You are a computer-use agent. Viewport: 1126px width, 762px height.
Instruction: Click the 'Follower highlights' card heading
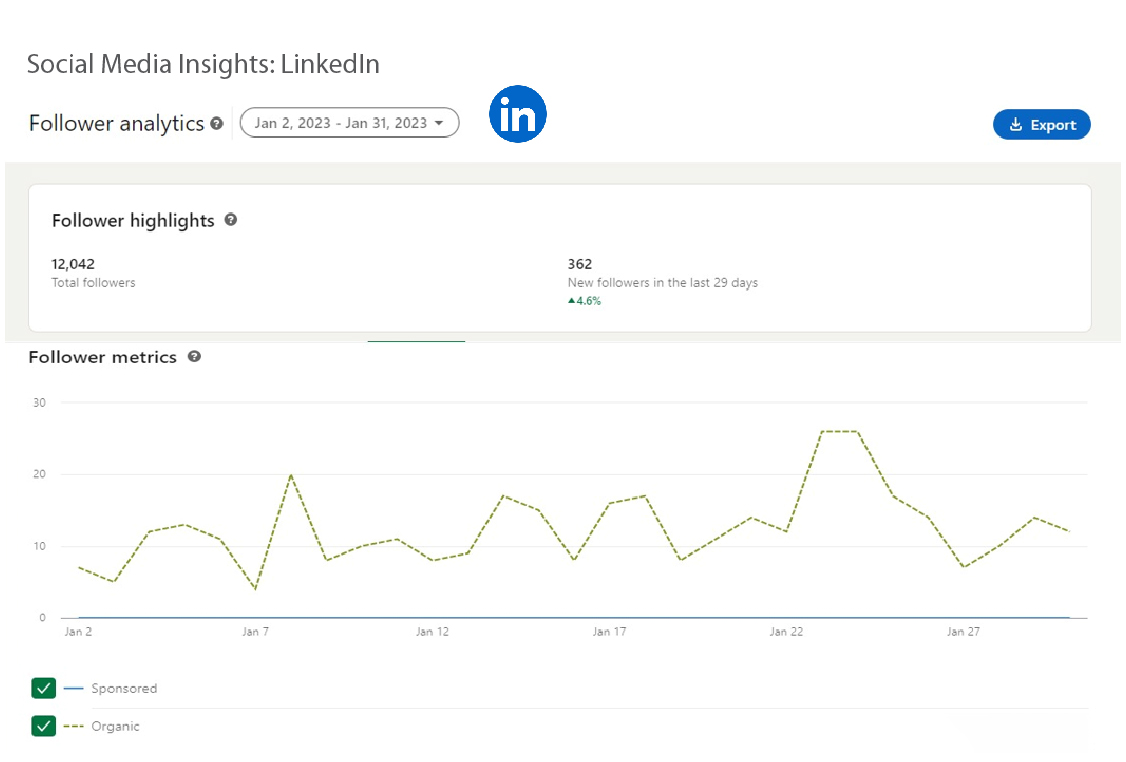coord(134,220)
